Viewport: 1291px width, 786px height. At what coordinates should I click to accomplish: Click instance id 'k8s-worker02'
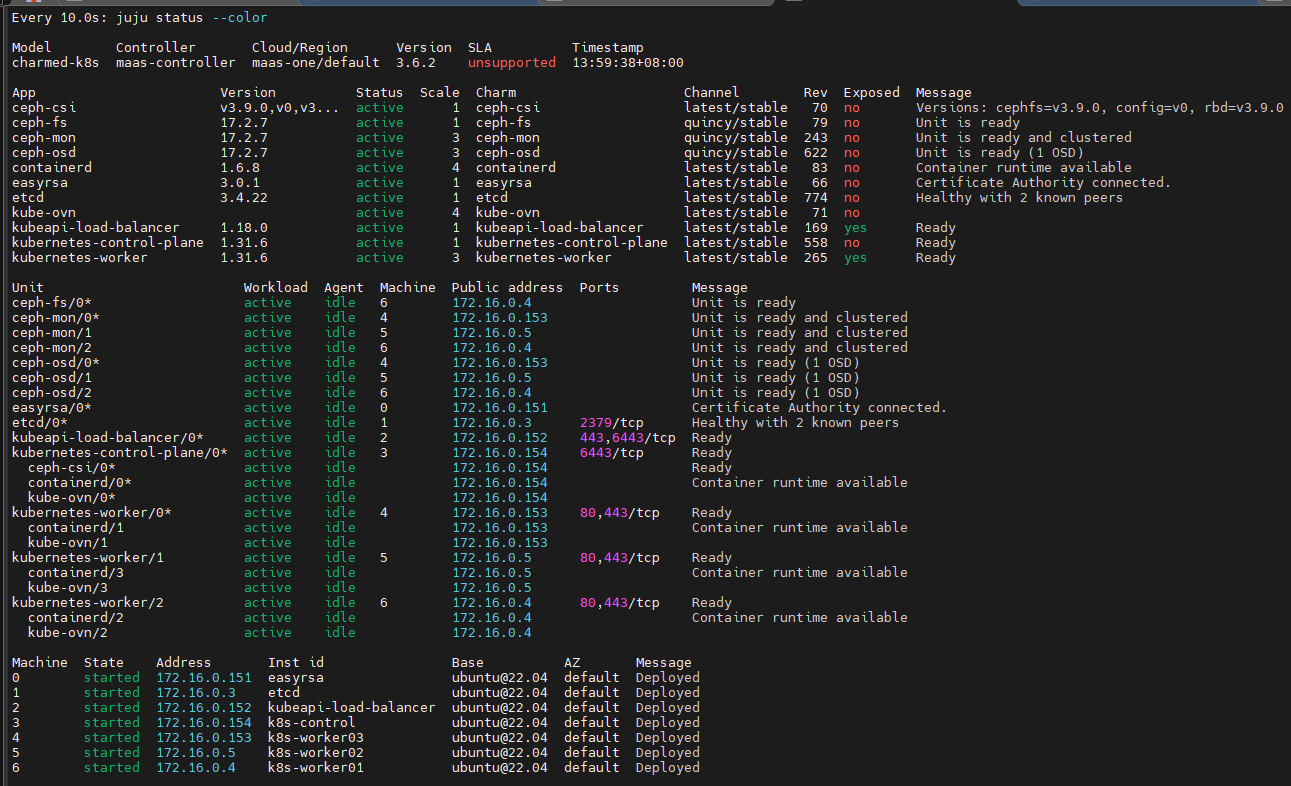point(315,753)
